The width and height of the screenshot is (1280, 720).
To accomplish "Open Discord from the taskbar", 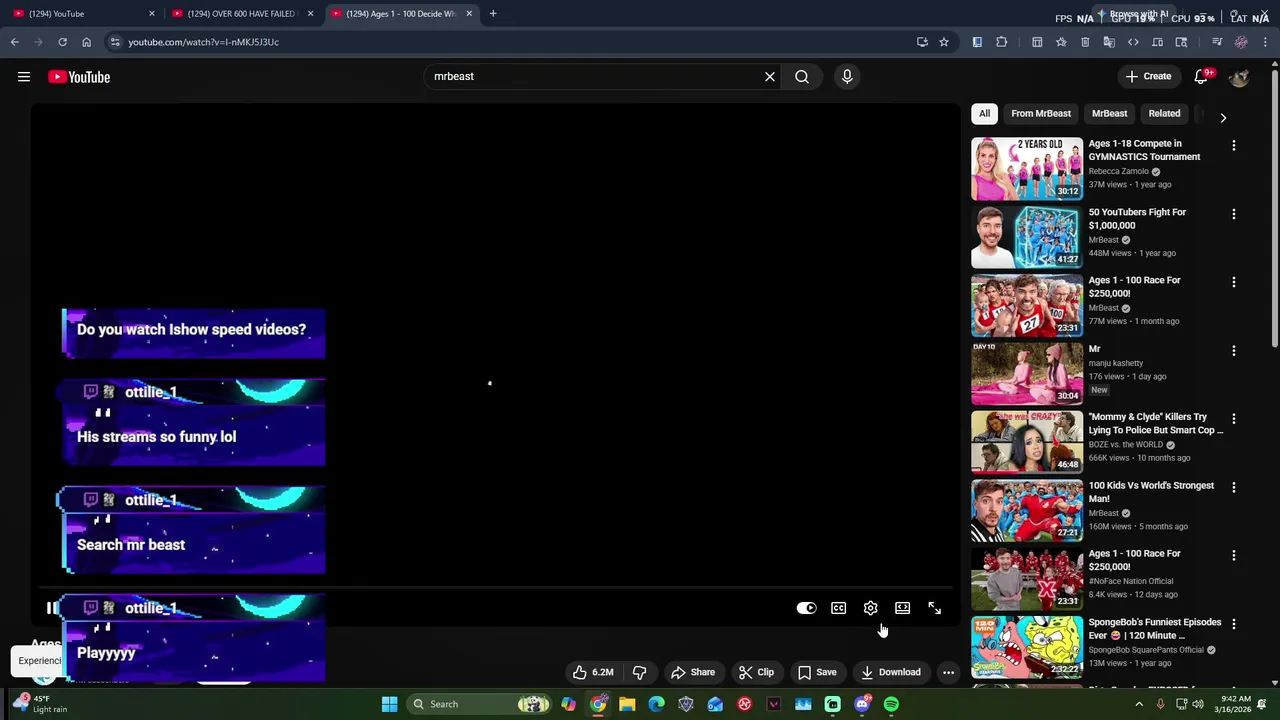I will click(x=862, y=704).
